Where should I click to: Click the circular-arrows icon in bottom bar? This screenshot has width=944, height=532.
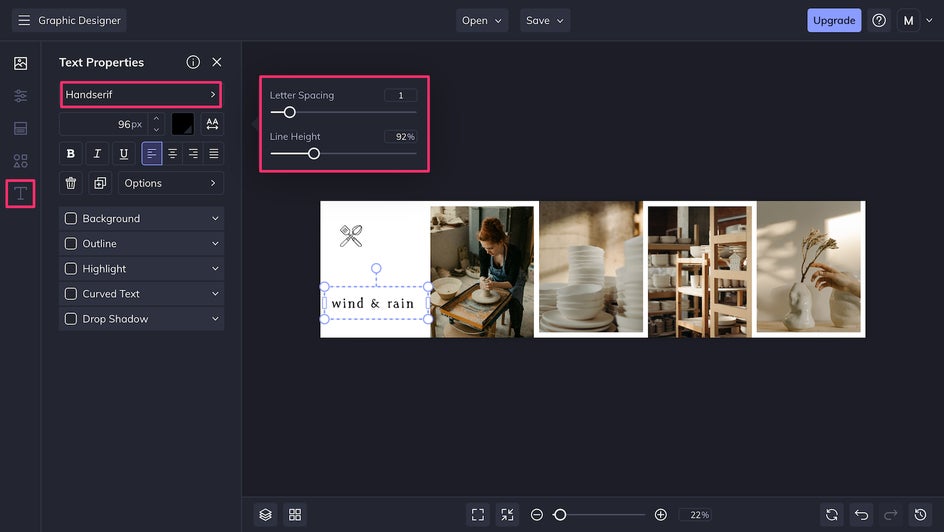(832, 515)
